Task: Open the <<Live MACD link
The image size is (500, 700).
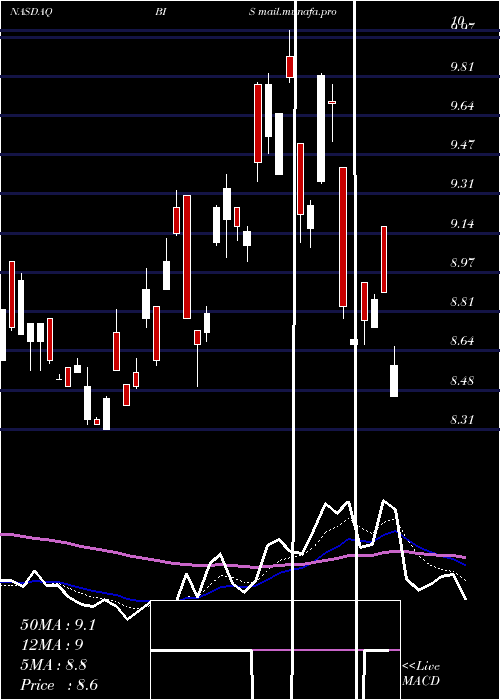Action: click(x=421, y=674)
